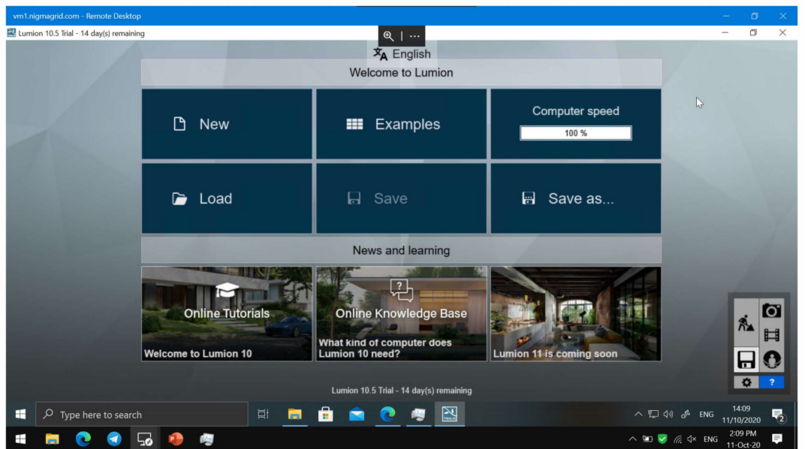
Task: Click the muted speaker in local tray
Action: pos(692,439)
